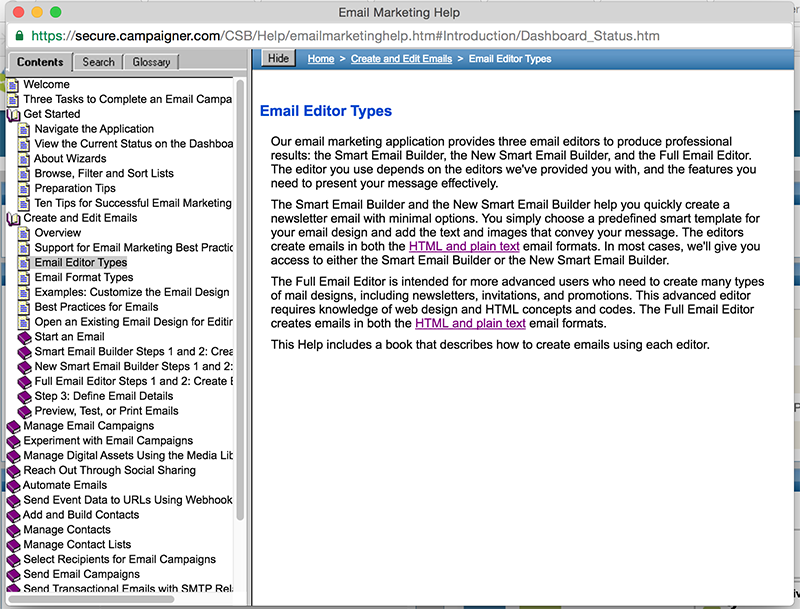
Task: Collapse the Create and Edit Emails book icon
Action: coord(13,219)
